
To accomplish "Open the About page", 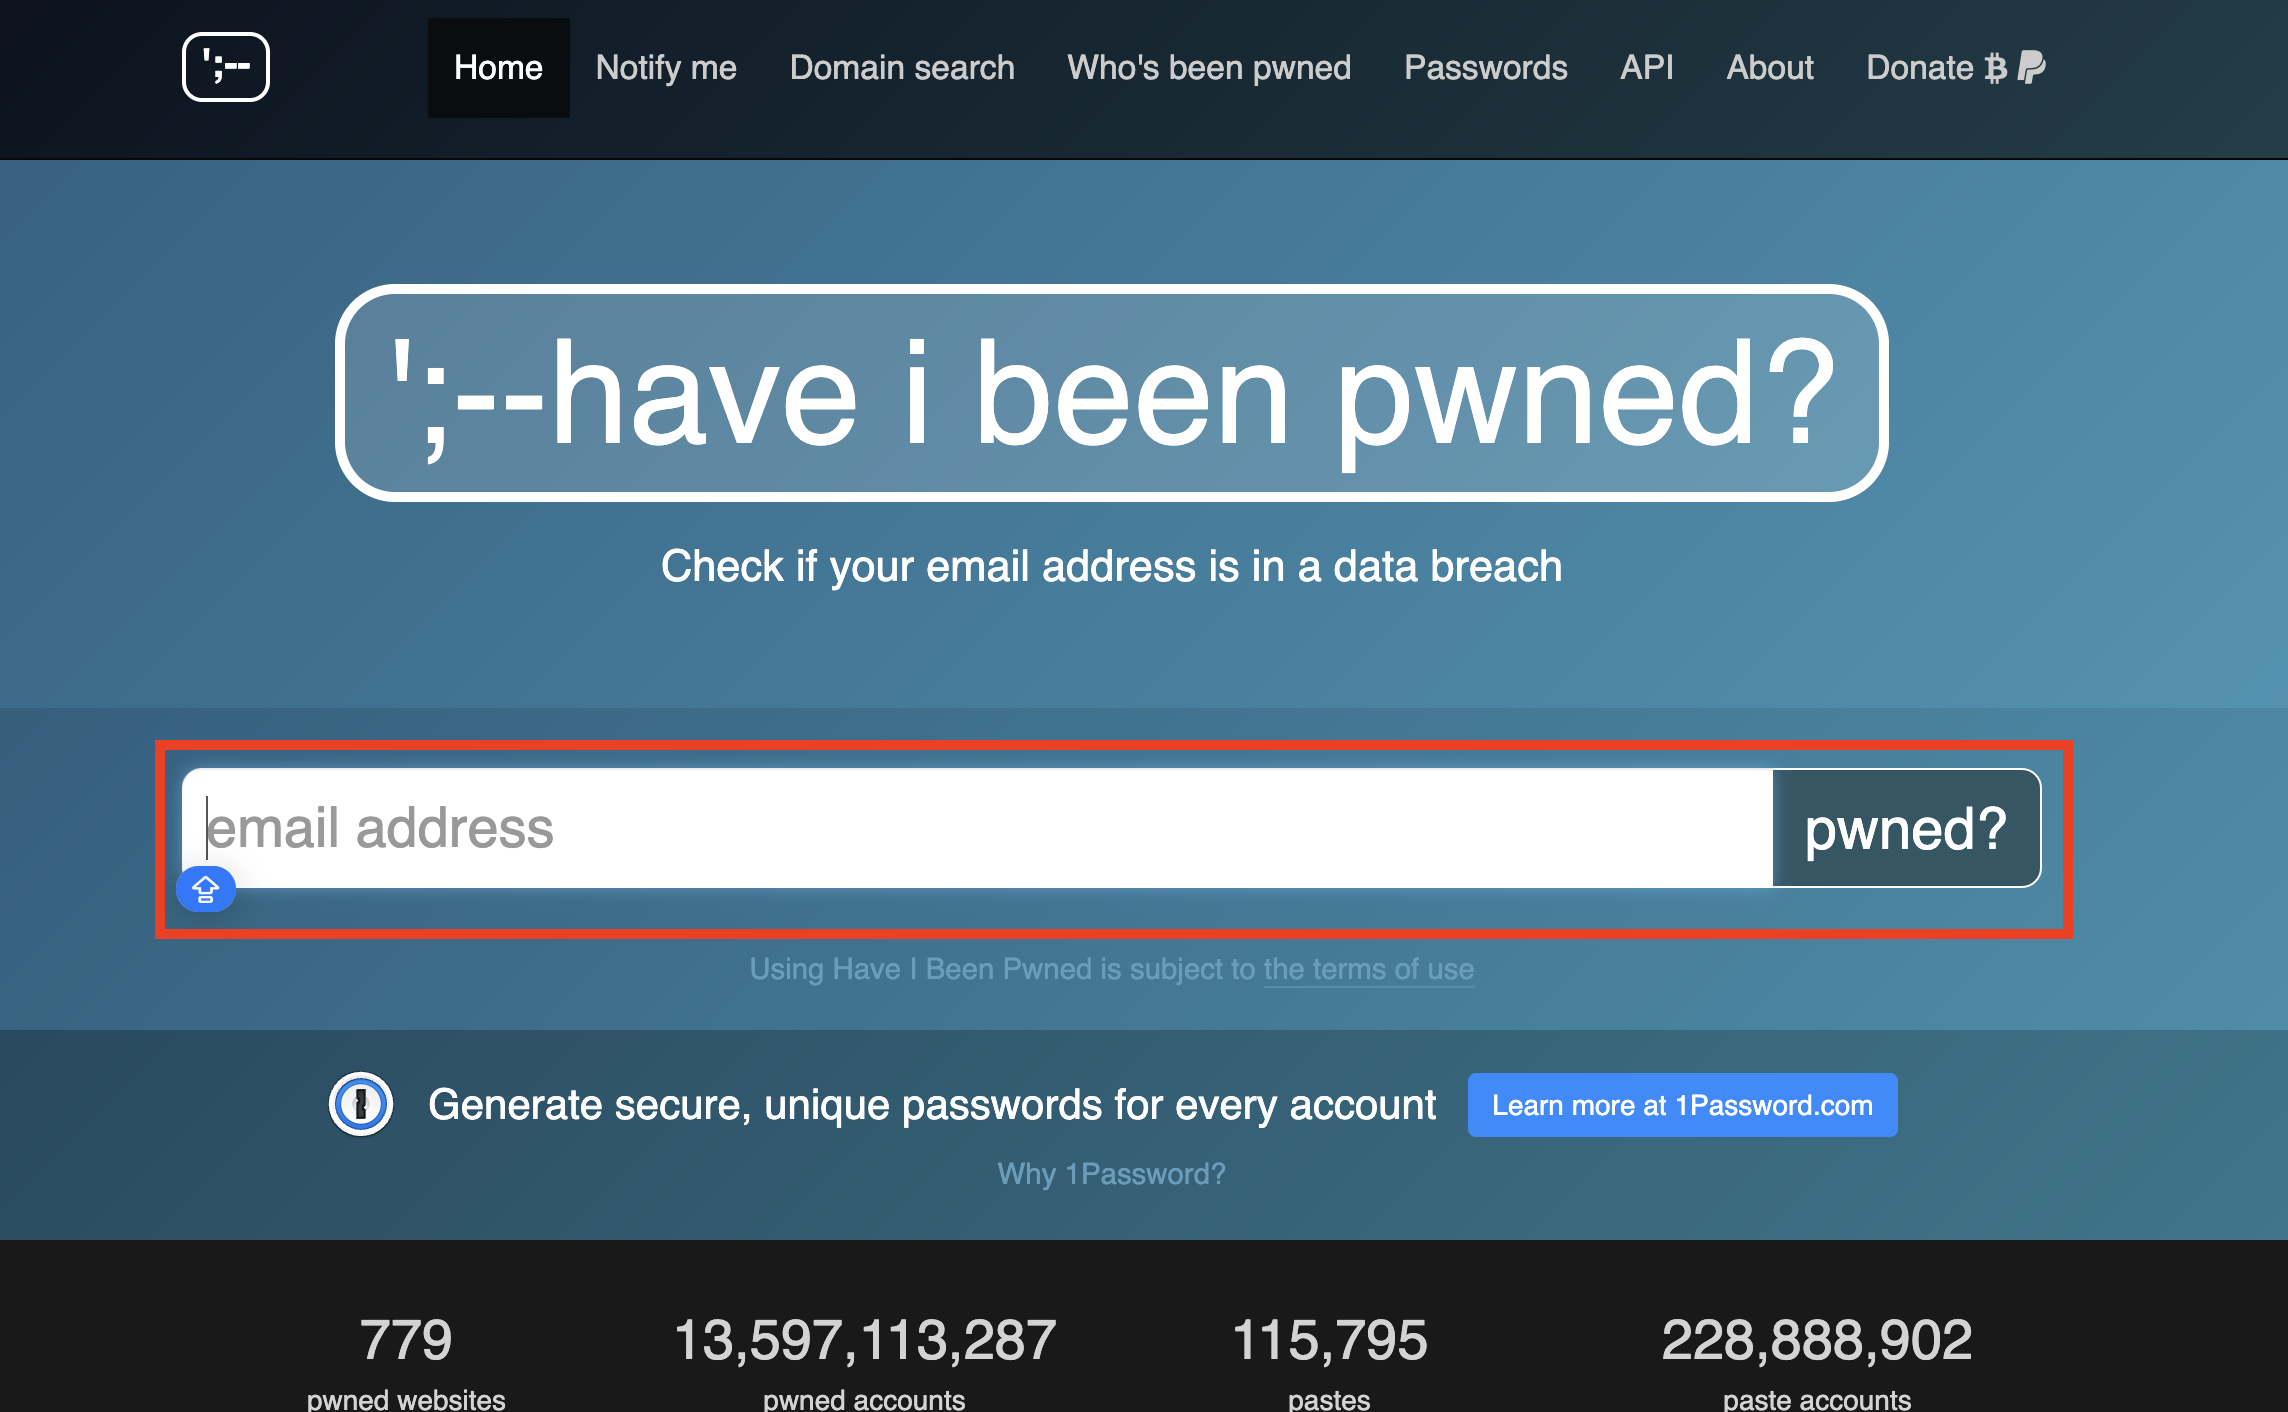I will [x=1769, y=67].
